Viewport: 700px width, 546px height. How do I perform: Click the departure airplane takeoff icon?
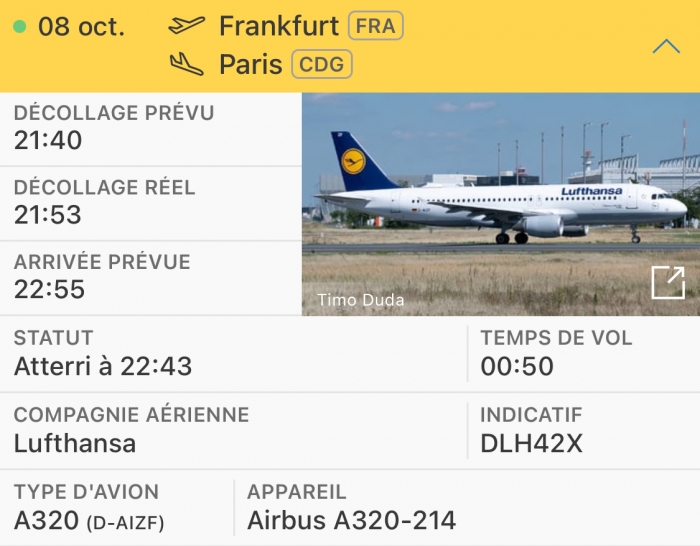[x=187, y=25]
